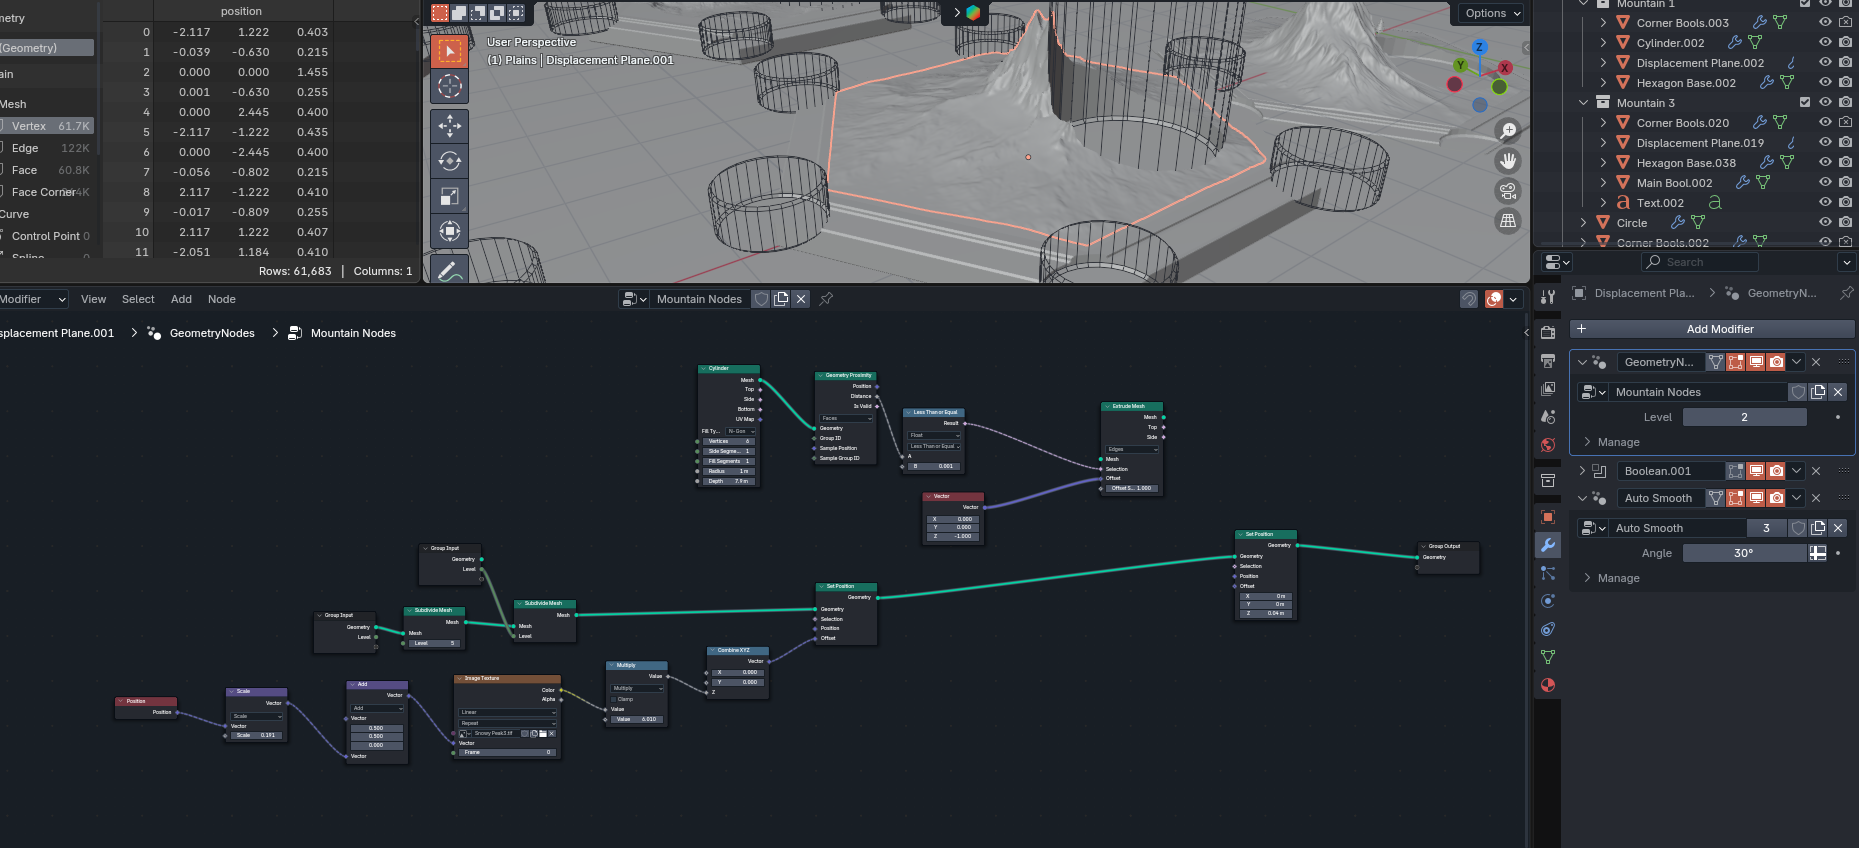The height and width of the screenshot is (848, 1859).
Task: Select the Select Box tool in viewport
Action: (449, 51)
